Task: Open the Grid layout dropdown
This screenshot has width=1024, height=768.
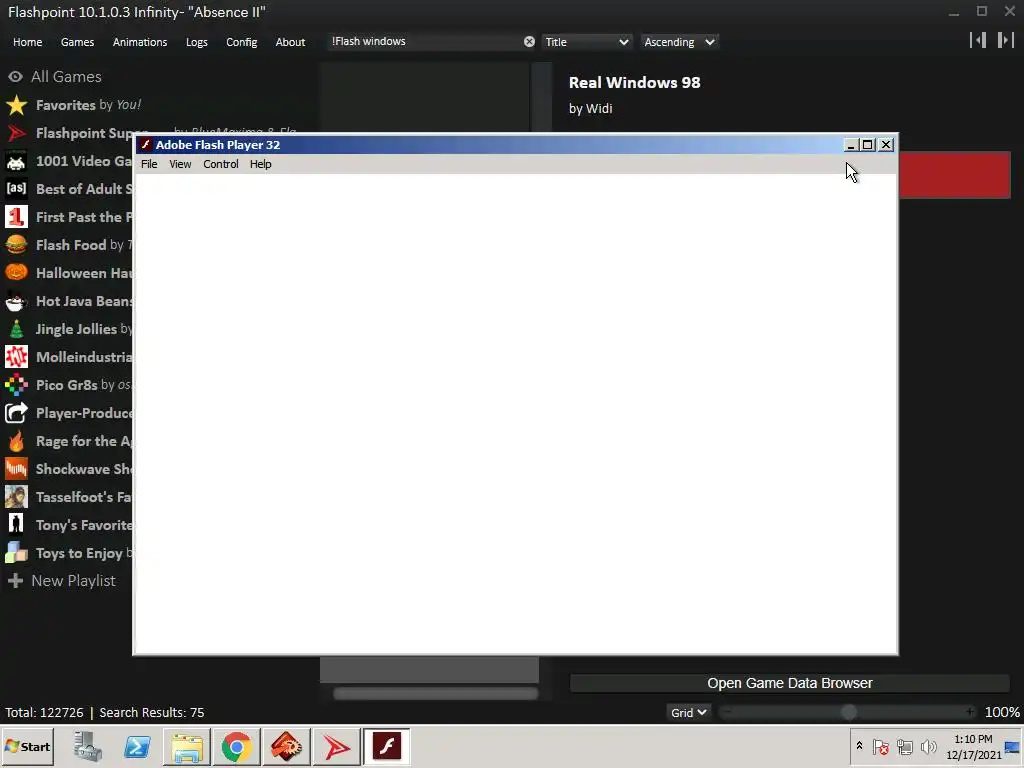Action: click(688, 712)
